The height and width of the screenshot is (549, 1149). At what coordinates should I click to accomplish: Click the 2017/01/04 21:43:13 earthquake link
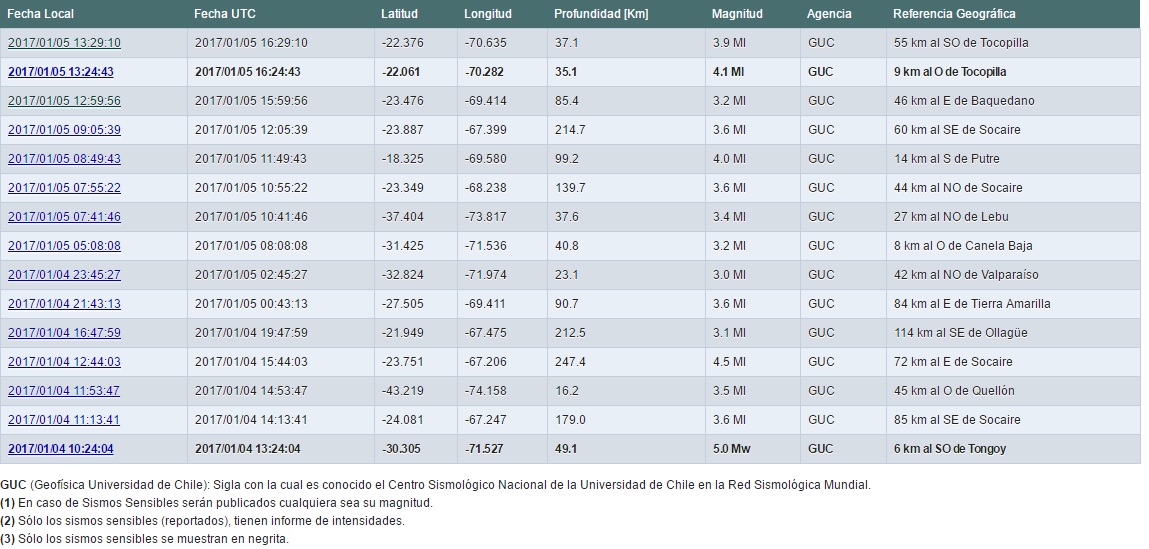[x=64, y=304]
